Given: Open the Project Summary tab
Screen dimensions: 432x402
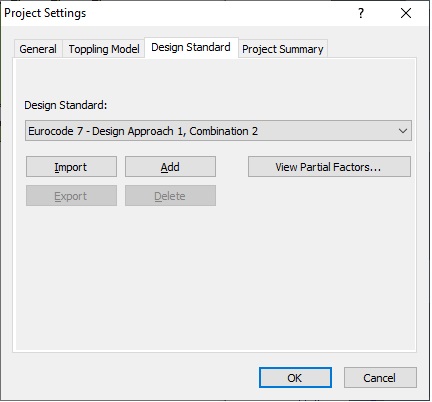Looking at the screenshot, I should tap(283, 49).
